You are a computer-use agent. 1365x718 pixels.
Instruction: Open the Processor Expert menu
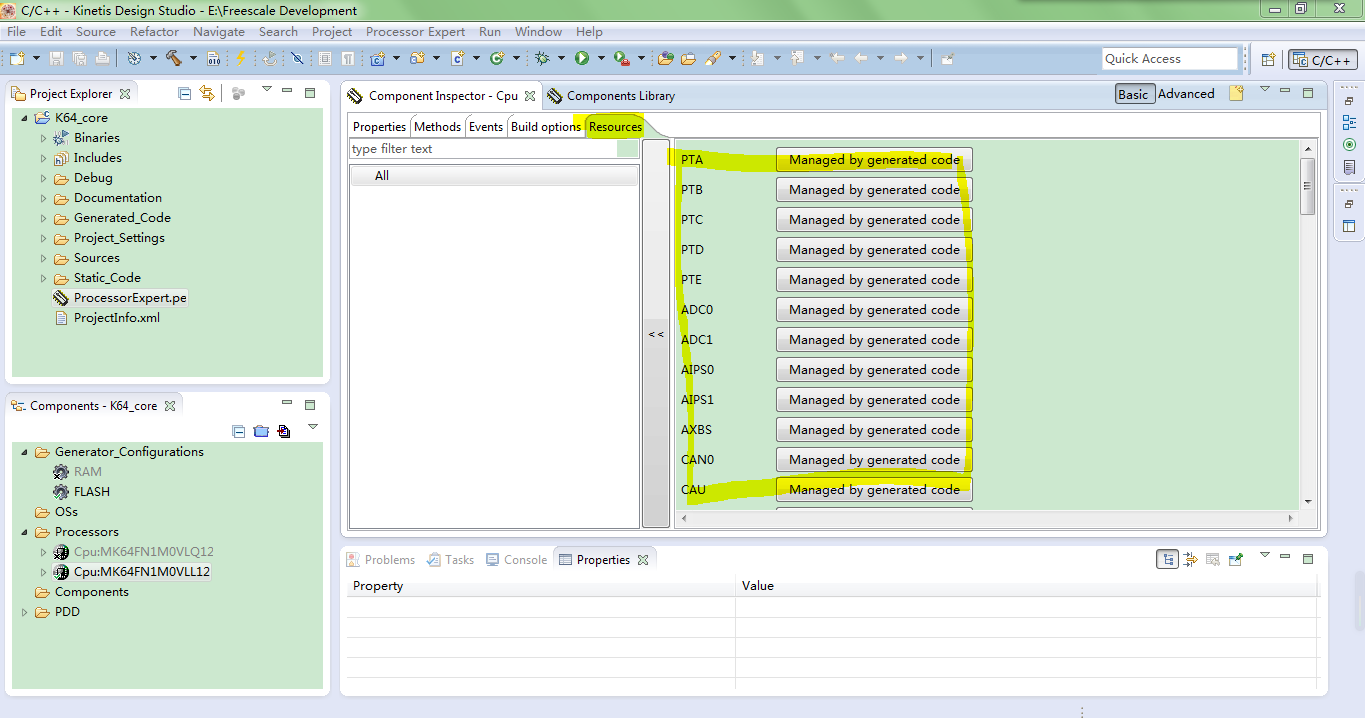point(415,31)
